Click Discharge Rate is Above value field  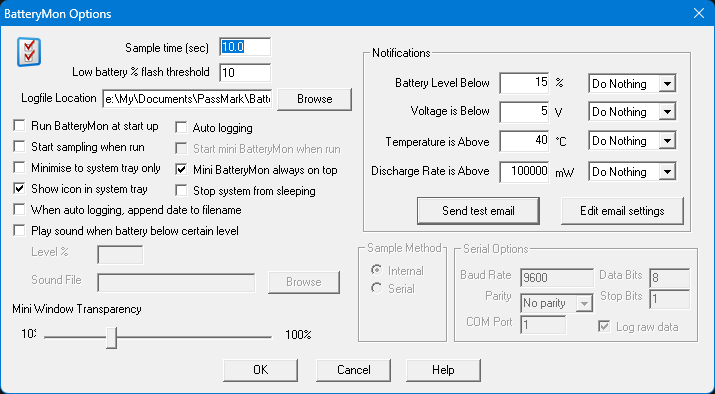click(x=524, y=172)
